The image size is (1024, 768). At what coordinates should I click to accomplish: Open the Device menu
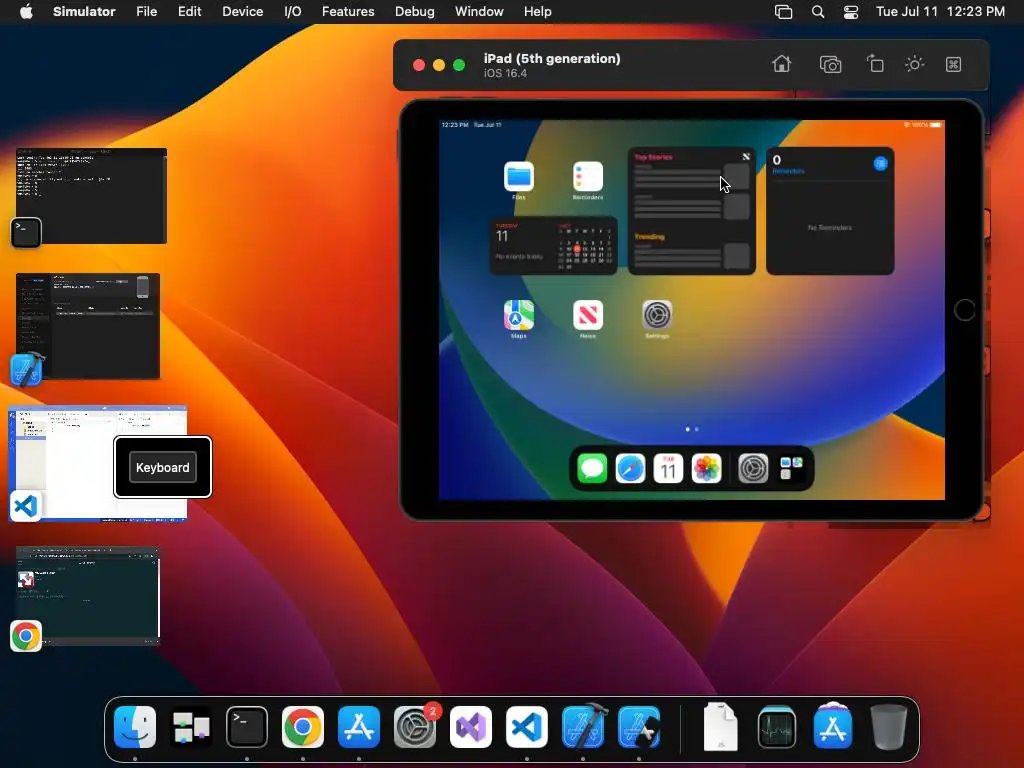[x=242, y=11]
